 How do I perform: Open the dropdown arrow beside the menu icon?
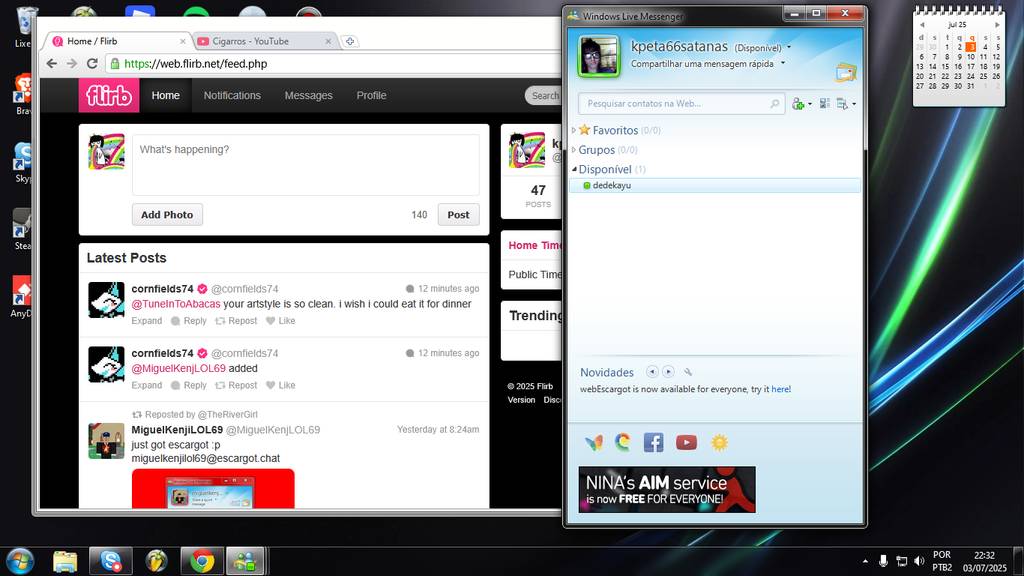854,104
